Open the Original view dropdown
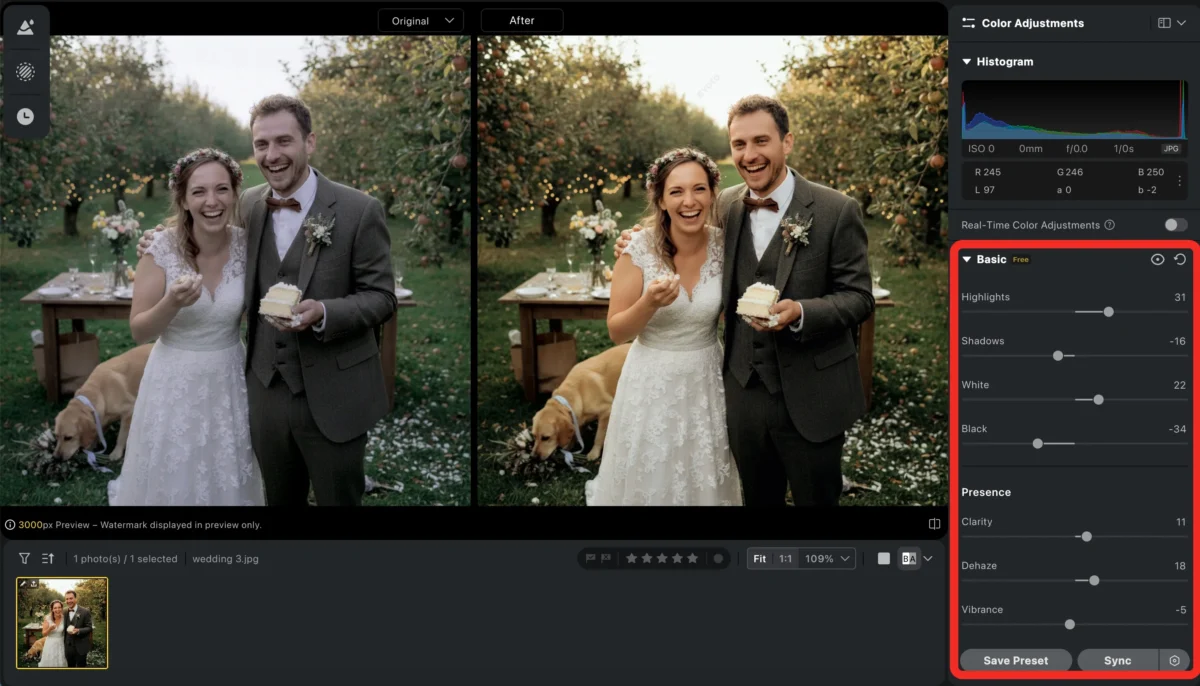The width and height of the screenshot is (1200, 686). [421, 21]
